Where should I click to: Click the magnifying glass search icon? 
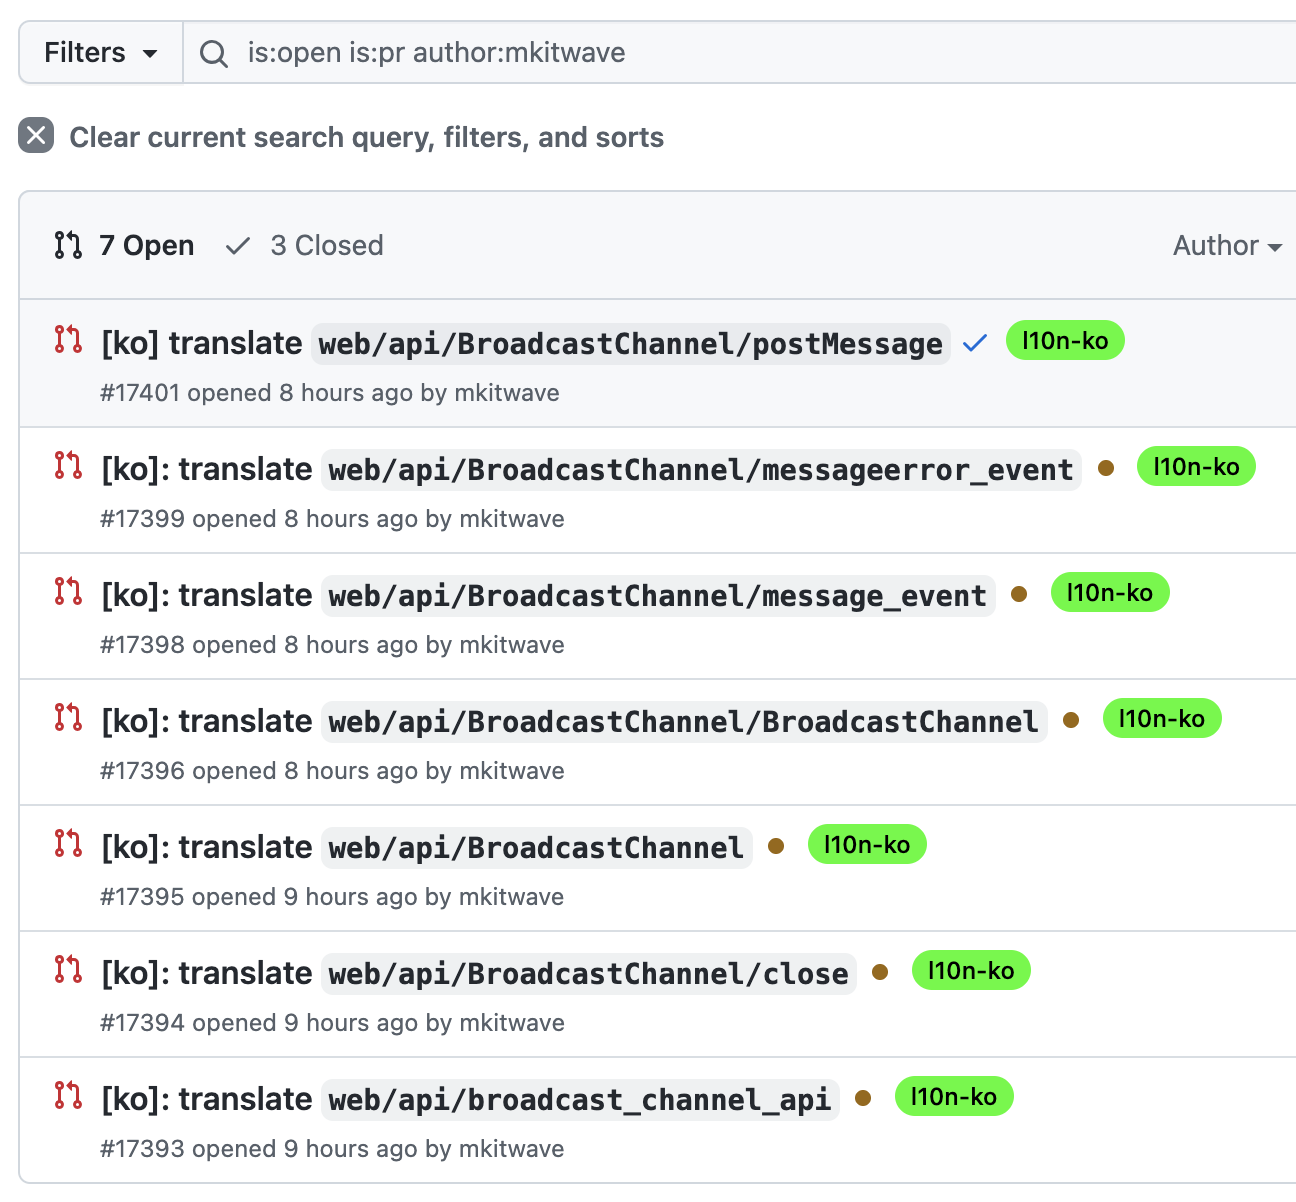point(213,53)
